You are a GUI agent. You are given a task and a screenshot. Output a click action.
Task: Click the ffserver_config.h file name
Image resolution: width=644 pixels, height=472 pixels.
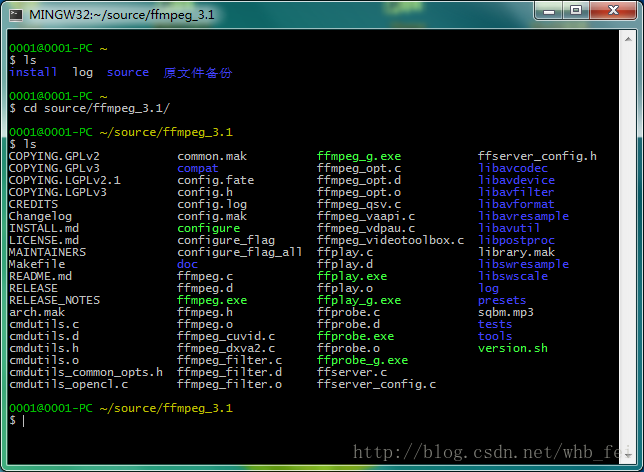click(537, 157)
